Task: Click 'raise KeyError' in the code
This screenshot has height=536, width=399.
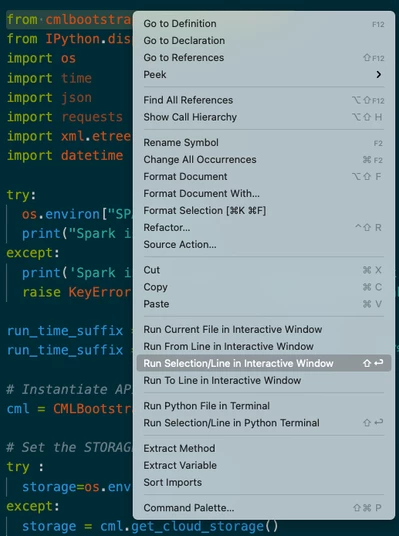Action: point(77,292)
